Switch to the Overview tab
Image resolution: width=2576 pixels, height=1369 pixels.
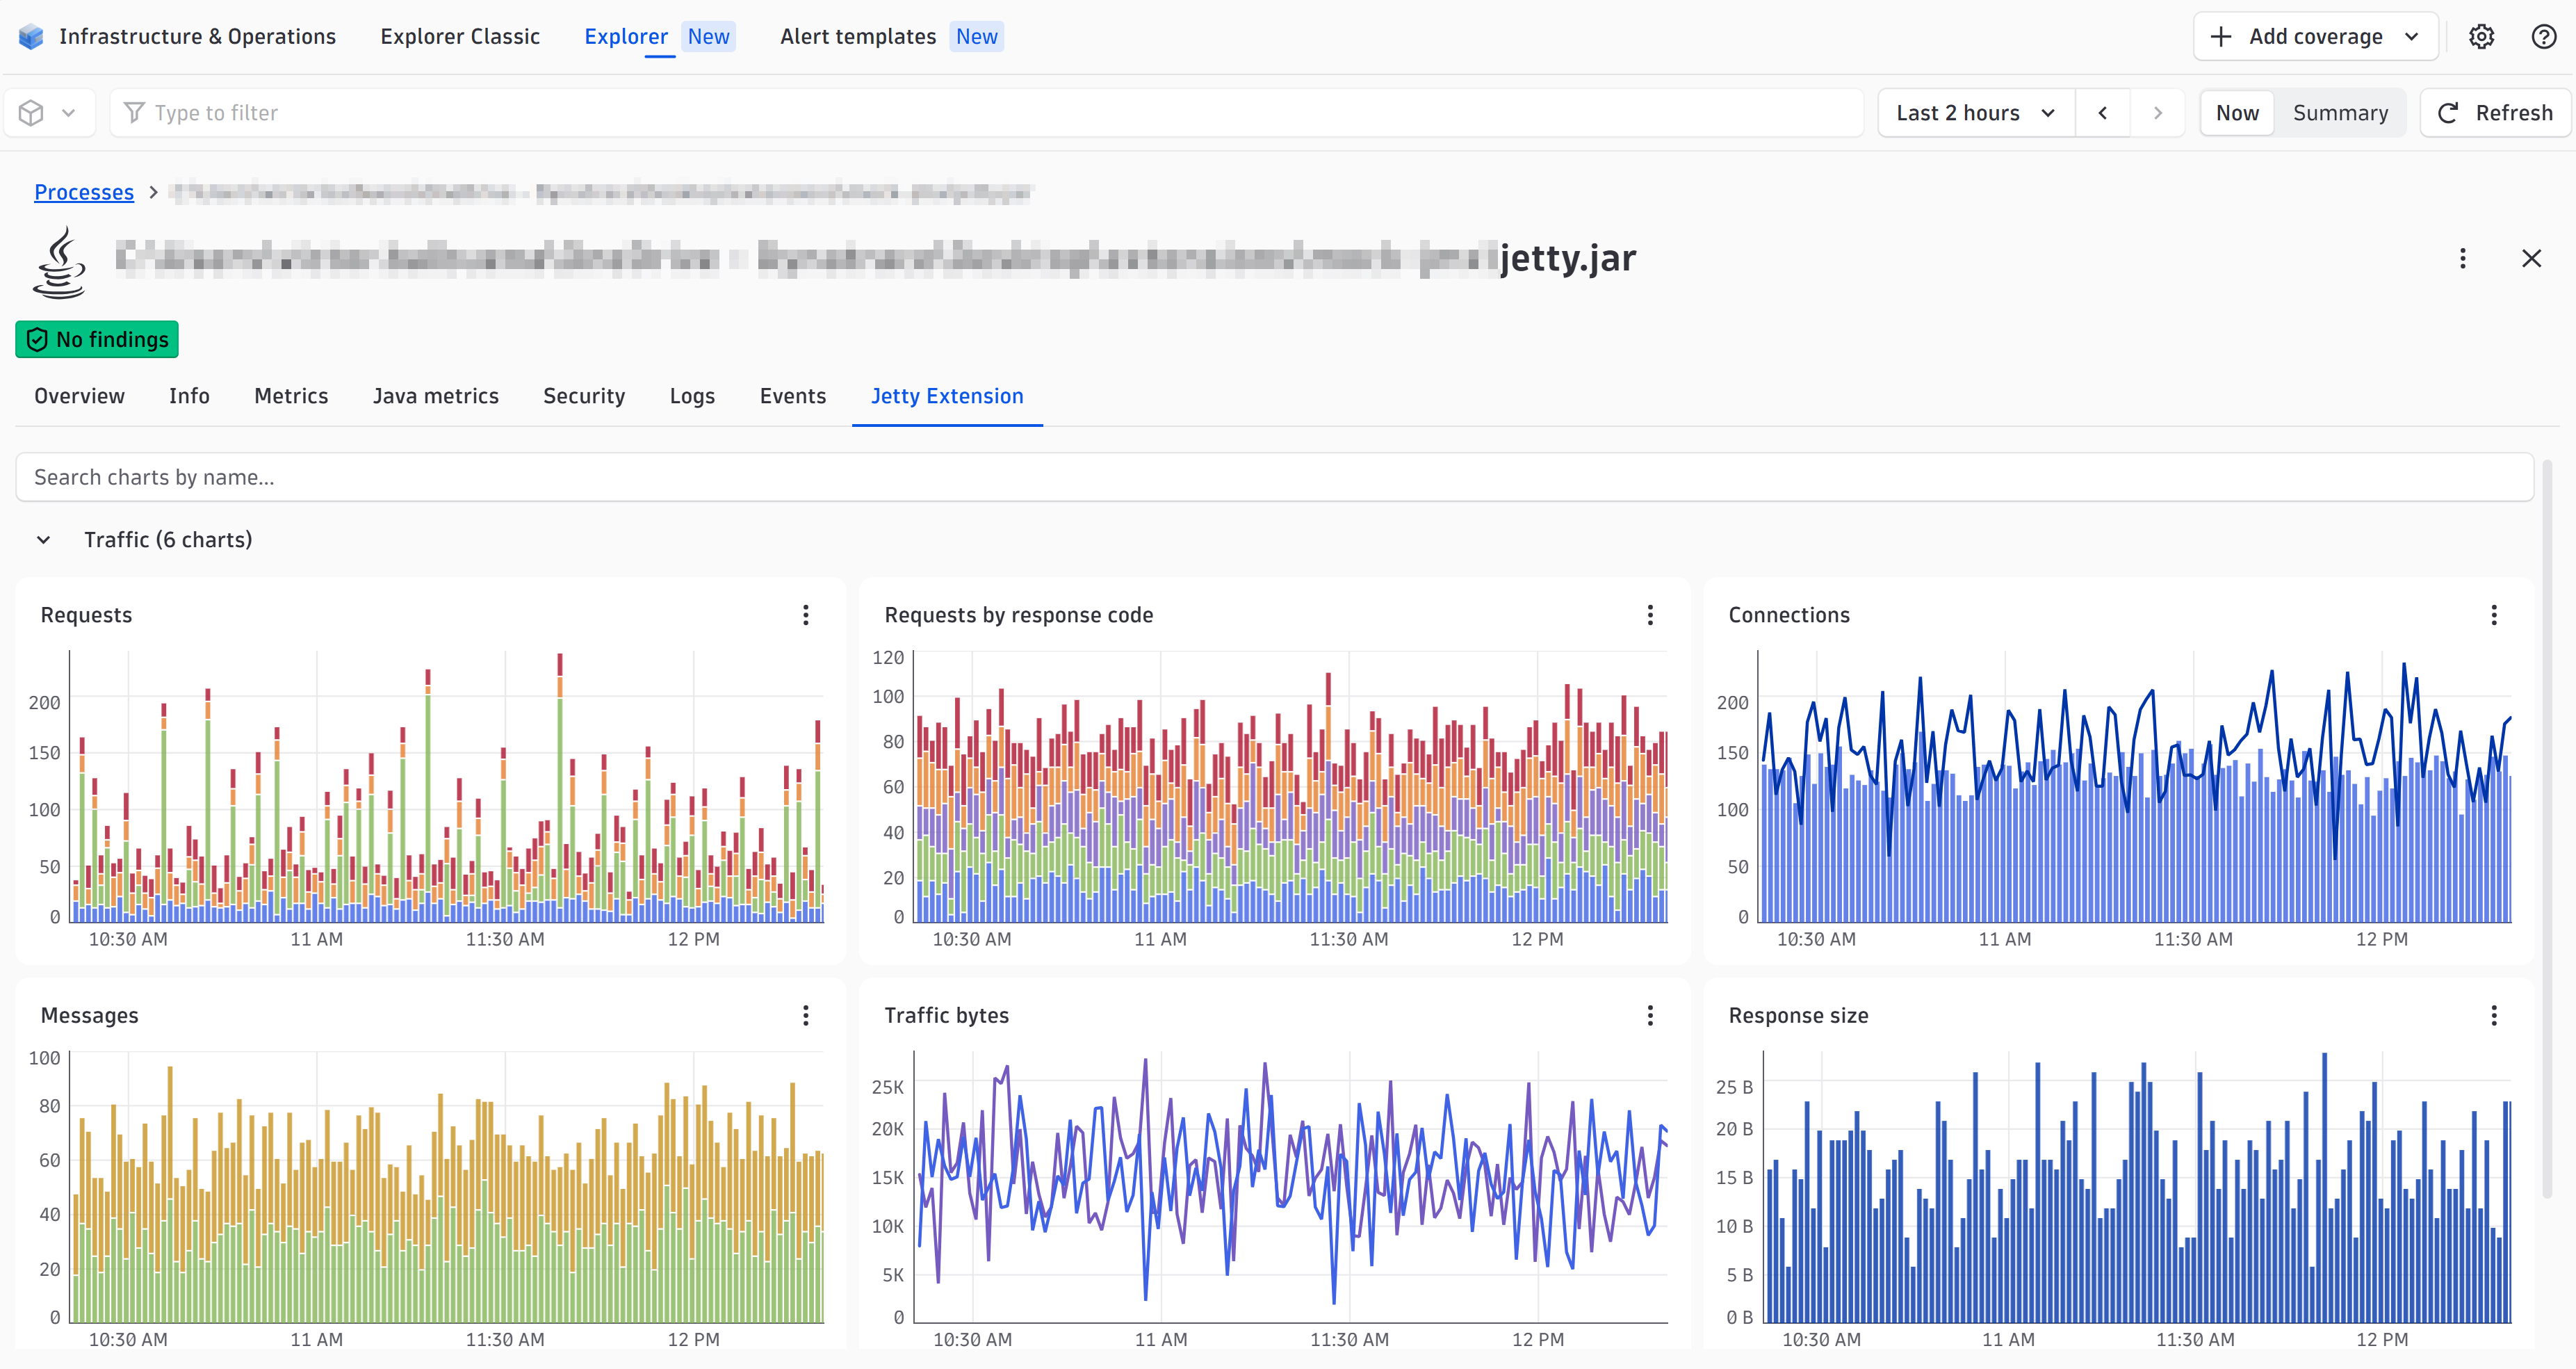[80, 396]
